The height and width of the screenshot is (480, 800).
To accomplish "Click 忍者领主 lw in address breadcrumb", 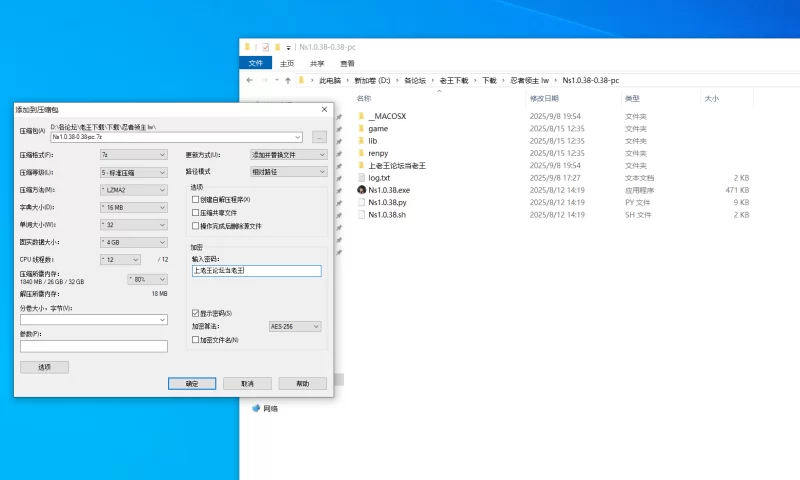I will click(x=530, y=81).
